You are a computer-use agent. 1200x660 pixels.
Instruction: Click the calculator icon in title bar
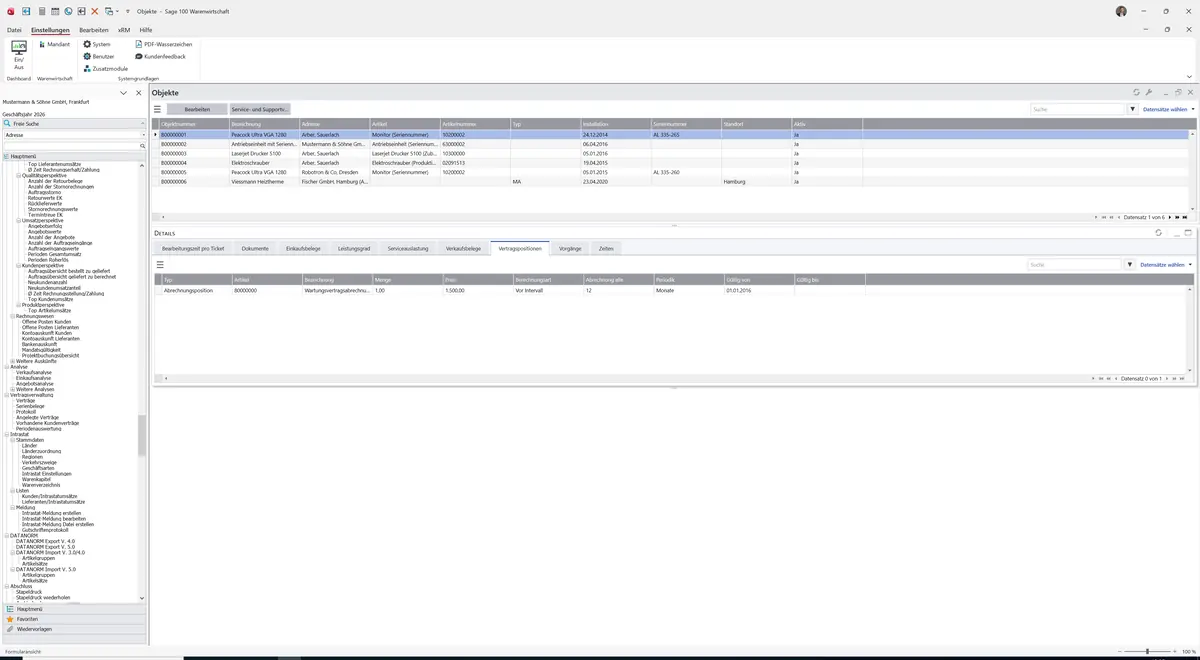(40, 11)
